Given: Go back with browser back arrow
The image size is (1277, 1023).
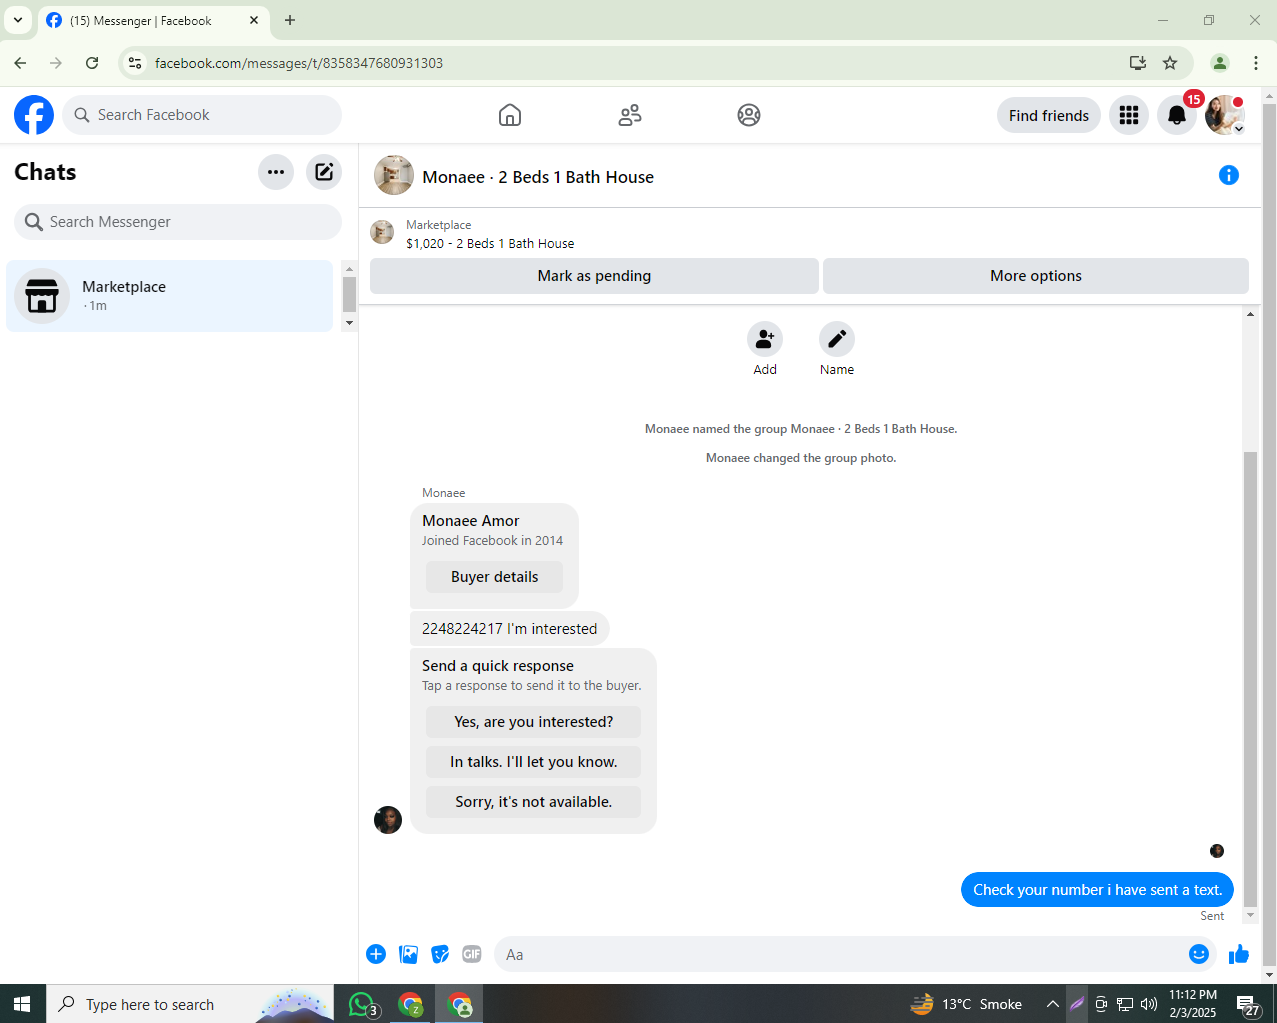Looking at the screenshot, I should (20, 63).
